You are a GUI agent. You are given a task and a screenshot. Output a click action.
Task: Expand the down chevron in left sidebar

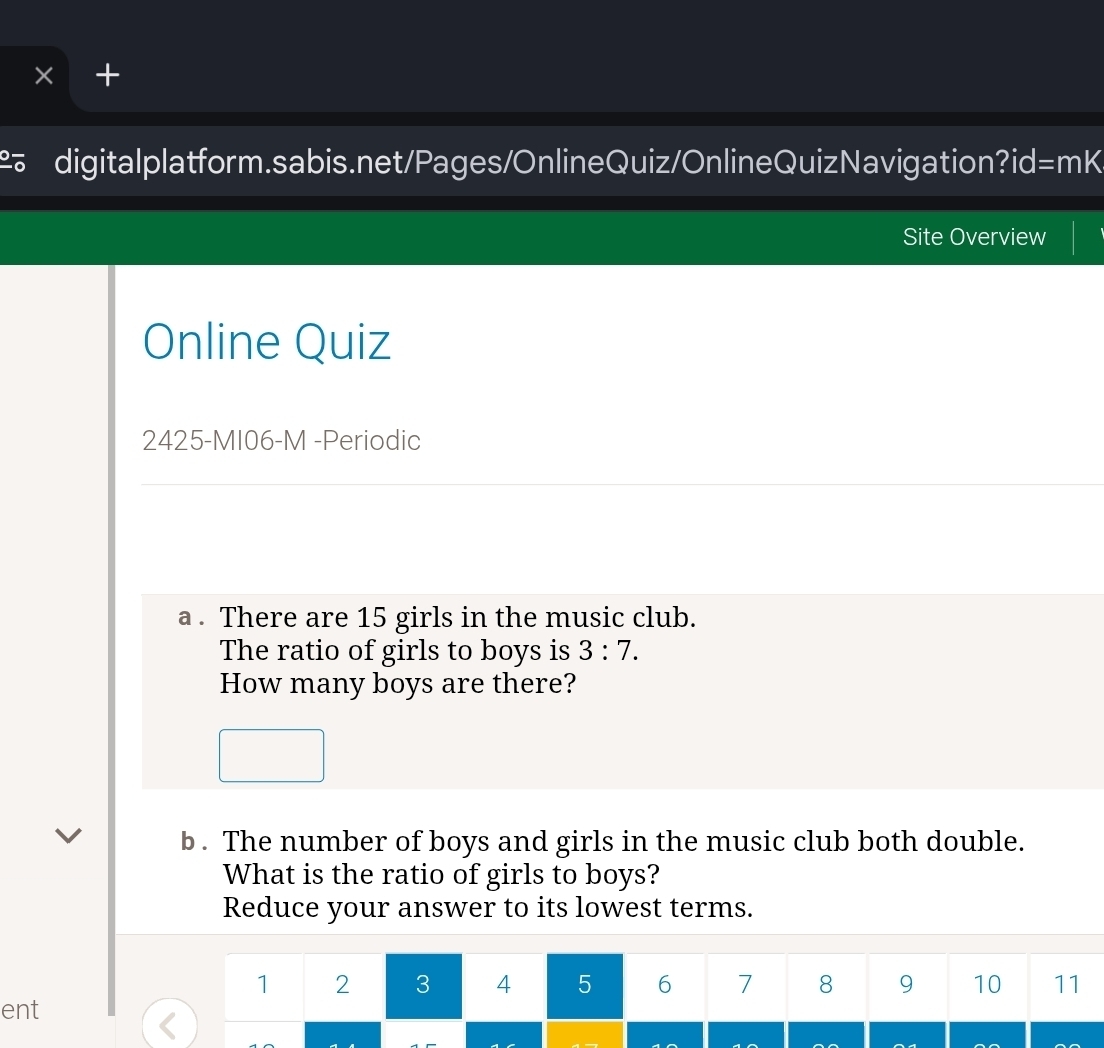pyautogui.click(x=68, y=834)
